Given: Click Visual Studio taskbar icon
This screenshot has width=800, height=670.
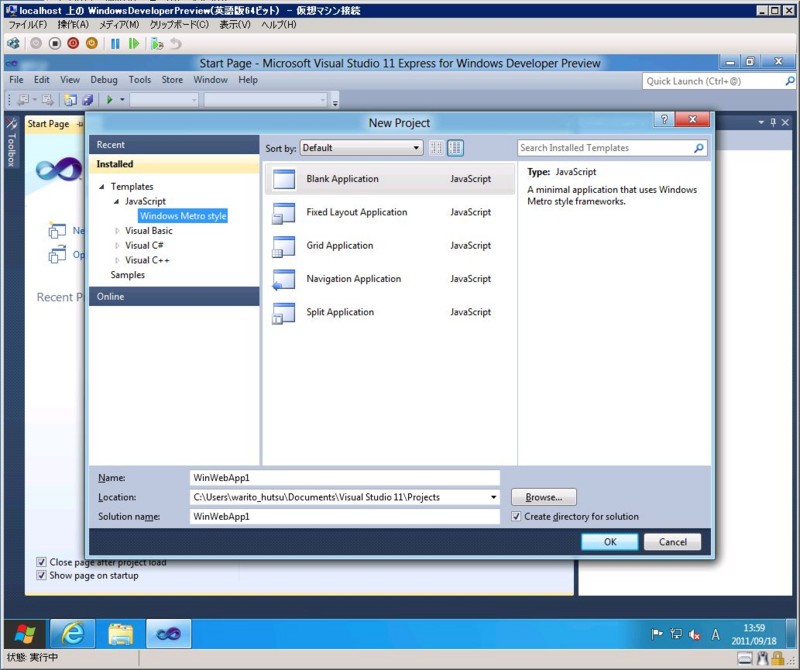Looking at the screenshot, I should 168,634.
